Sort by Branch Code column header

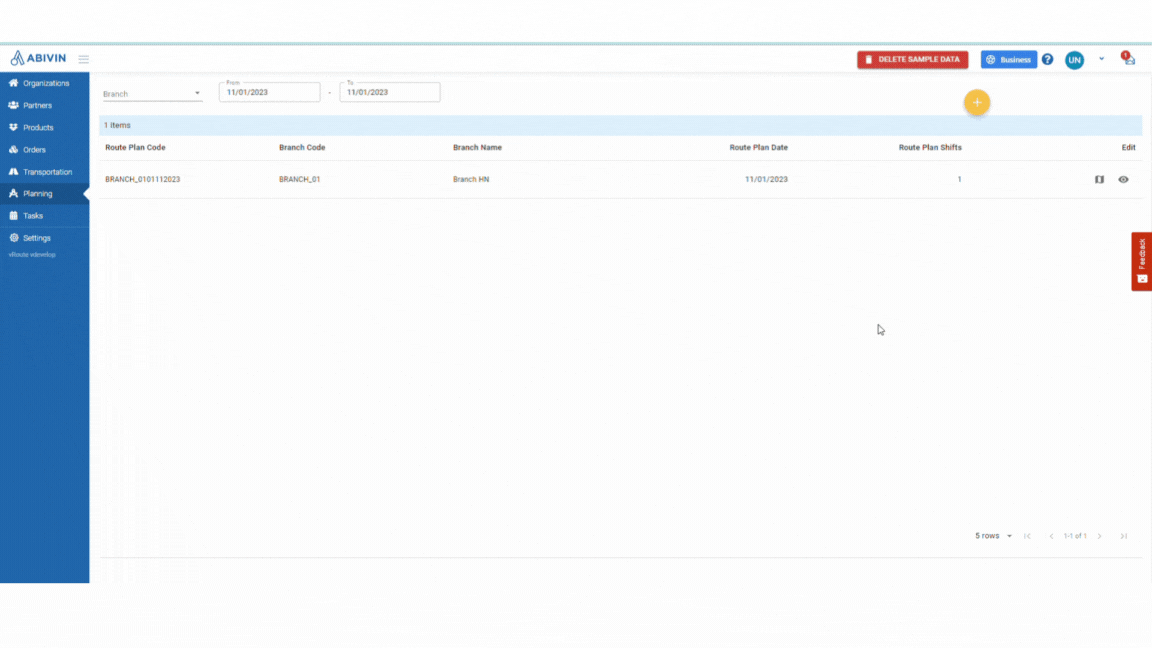(302, 148)
